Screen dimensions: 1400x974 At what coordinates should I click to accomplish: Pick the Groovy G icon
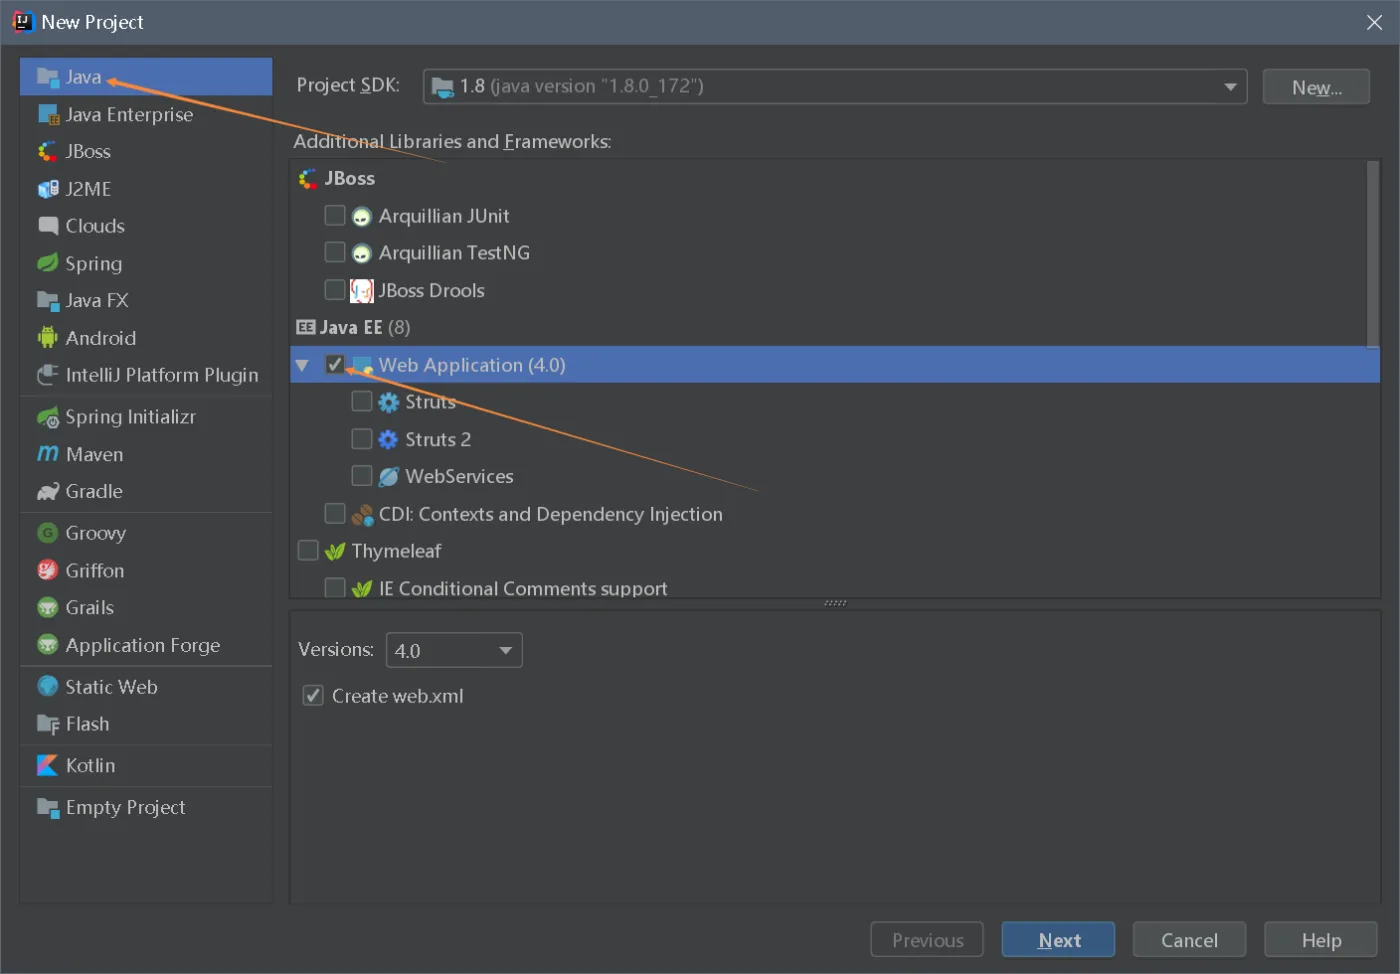[x=47, y=533]
